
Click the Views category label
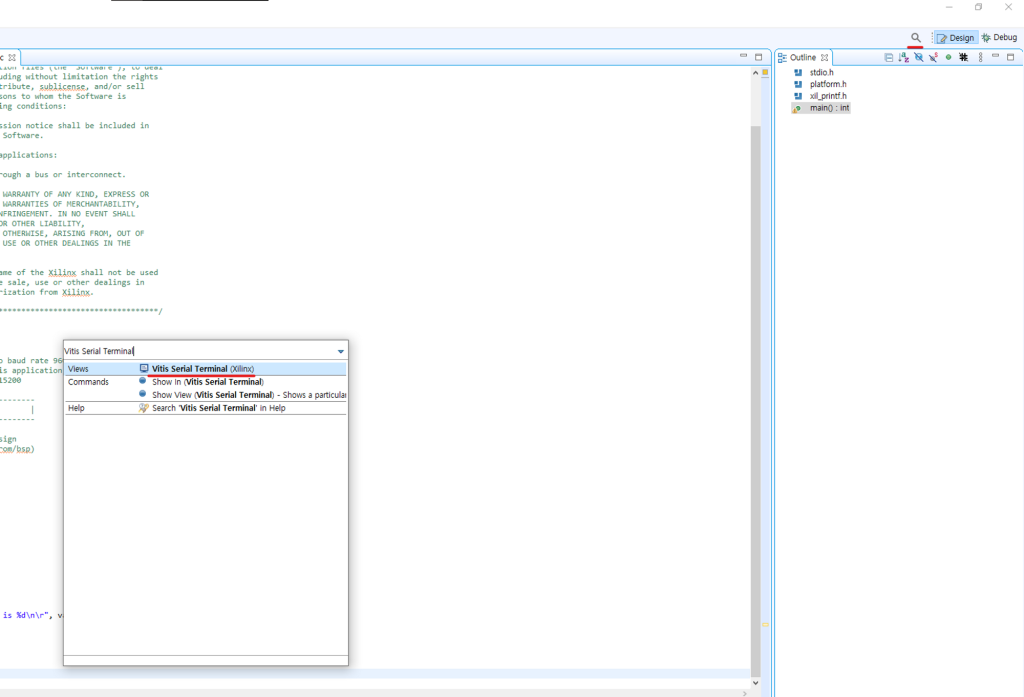pos(78,369)
